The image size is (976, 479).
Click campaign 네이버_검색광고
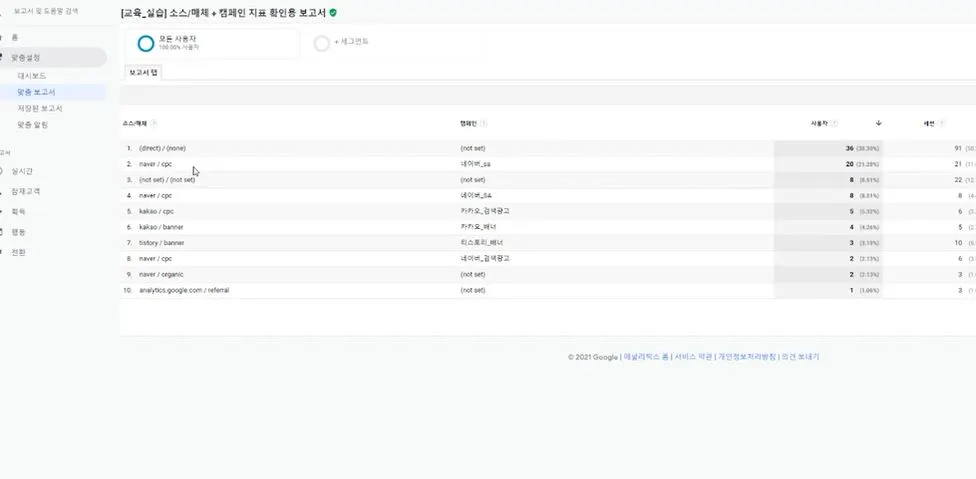point(485,258)
